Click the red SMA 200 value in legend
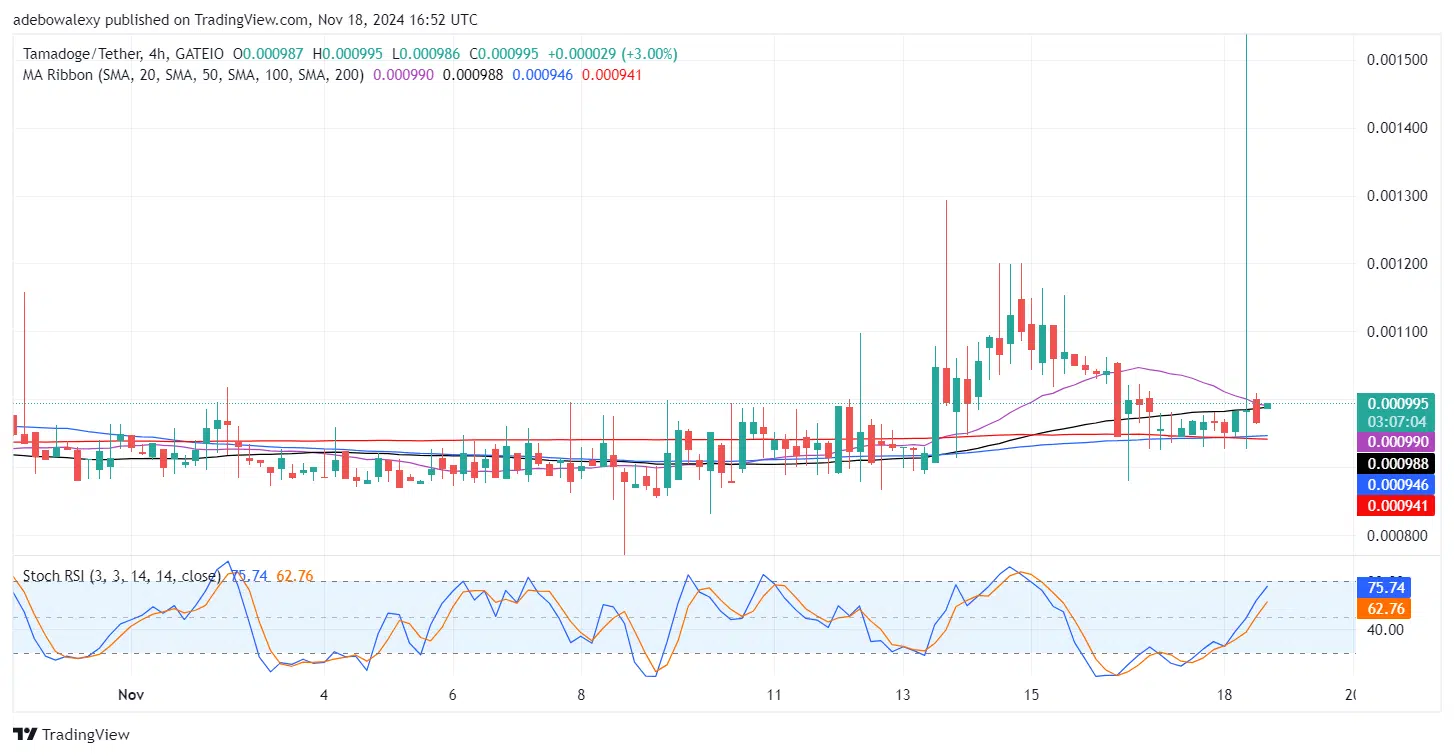1454x756 pixels. tap(612, 75)
